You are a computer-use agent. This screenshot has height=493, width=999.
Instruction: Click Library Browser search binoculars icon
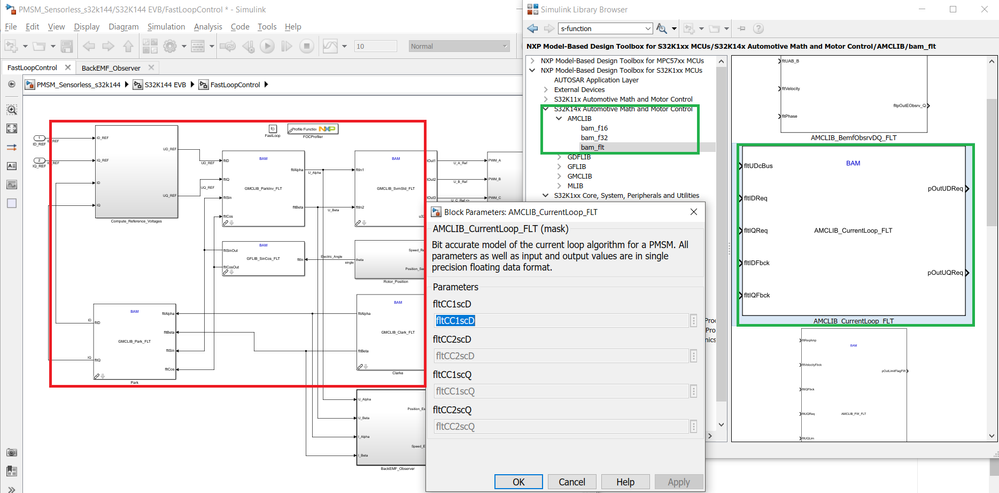661,28
